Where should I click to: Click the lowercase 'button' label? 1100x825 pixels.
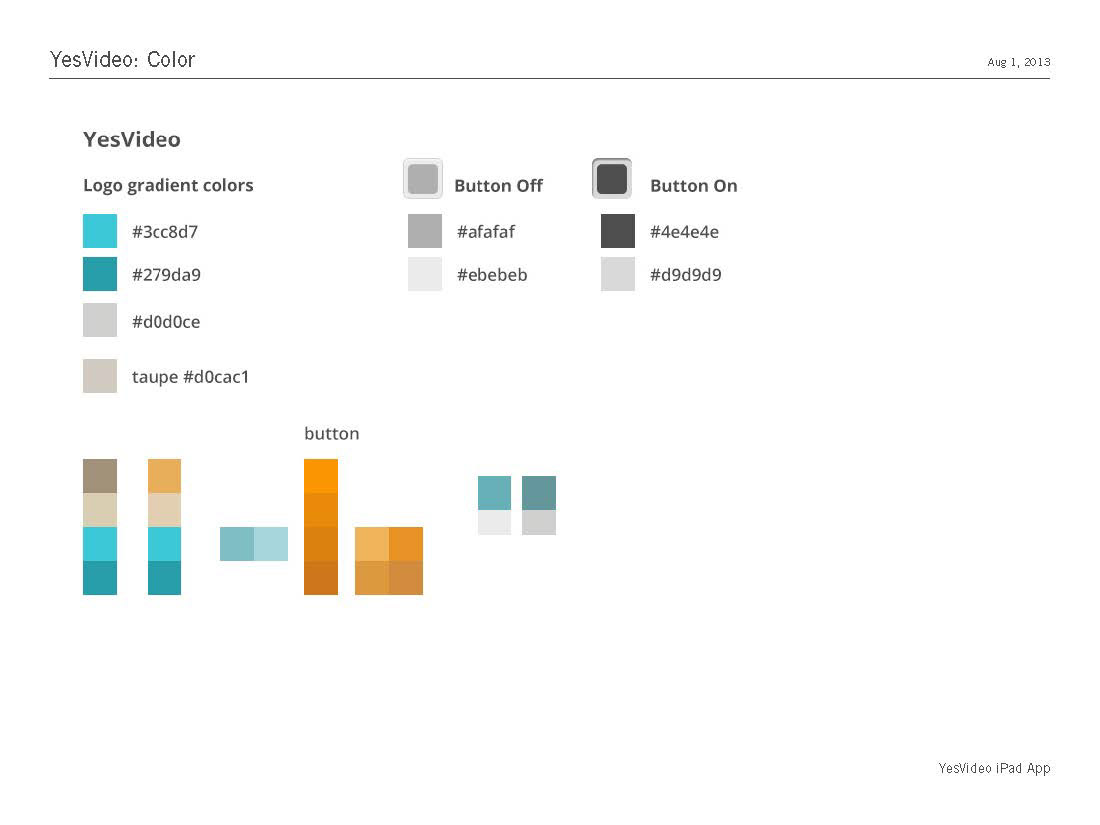332,434
